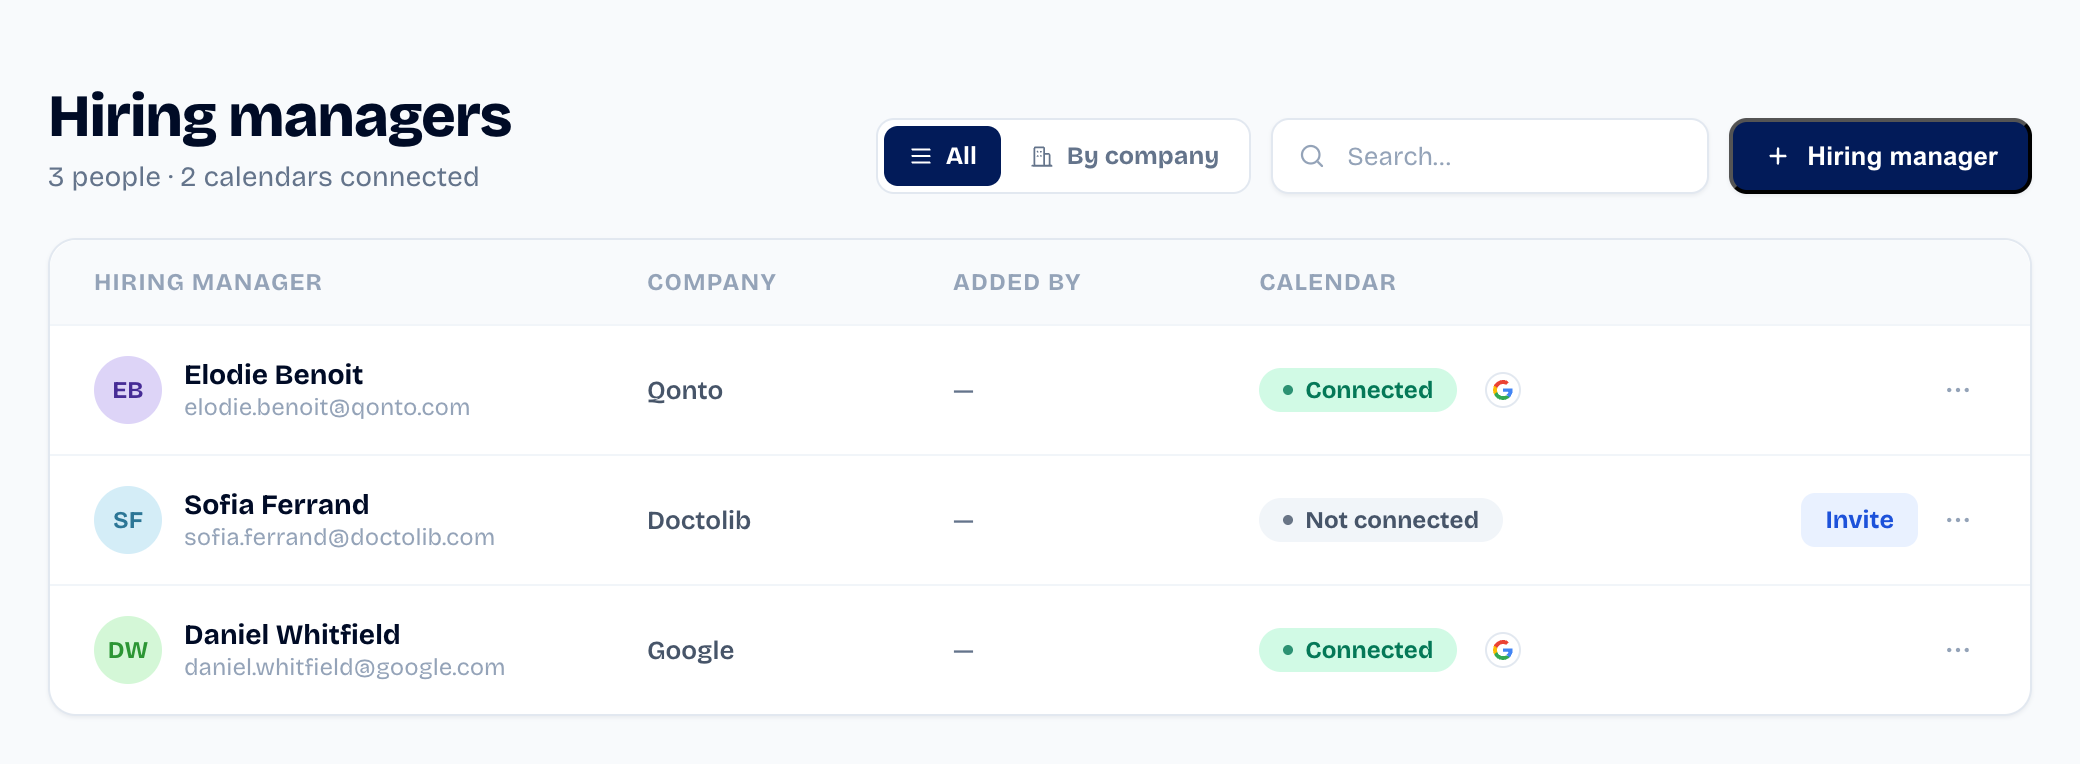
Task: Switch to By company view
Action: (x=1125, y=156)
